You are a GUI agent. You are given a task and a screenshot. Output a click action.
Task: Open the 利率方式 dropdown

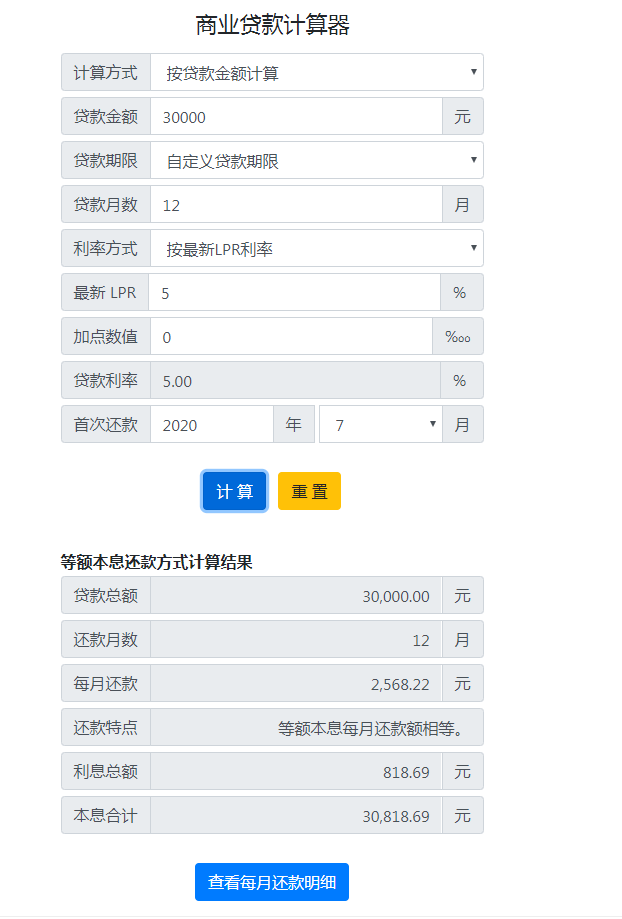[x=316, y=249]
